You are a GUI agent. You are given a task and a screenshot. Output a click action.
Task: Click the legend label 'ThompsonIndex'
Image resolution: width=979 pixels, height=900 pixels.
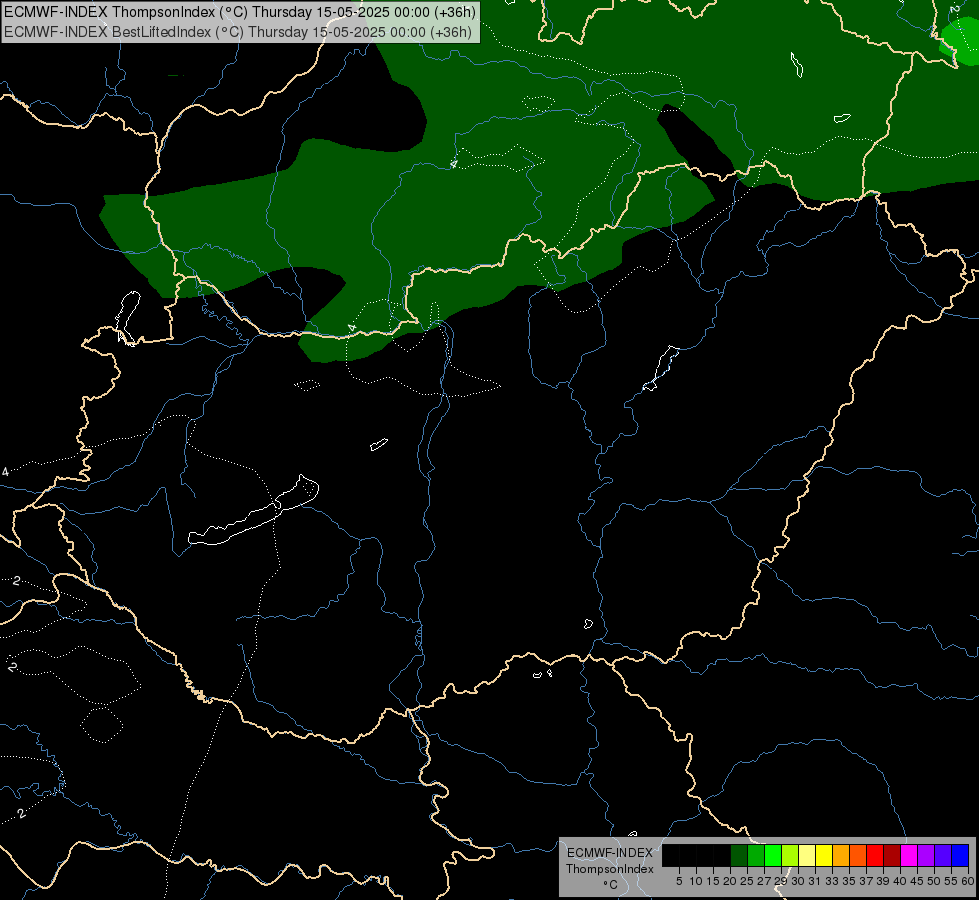pyautogui.click(x=610, y=869)
